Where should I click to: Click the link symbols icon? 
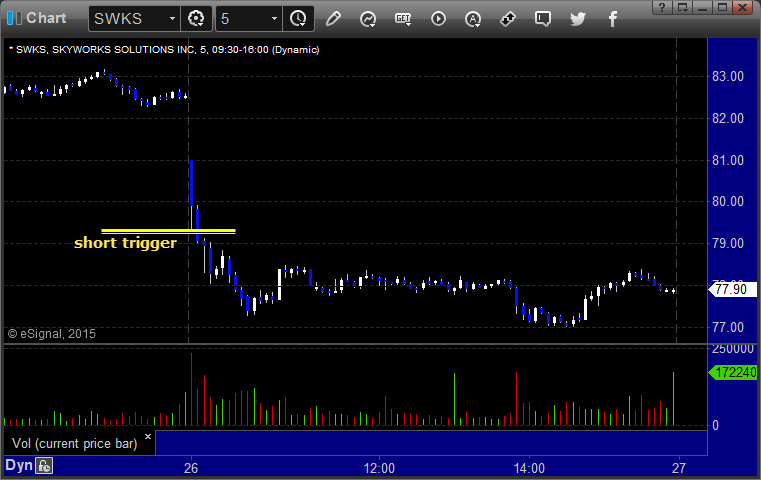click(x=508, y=19)
